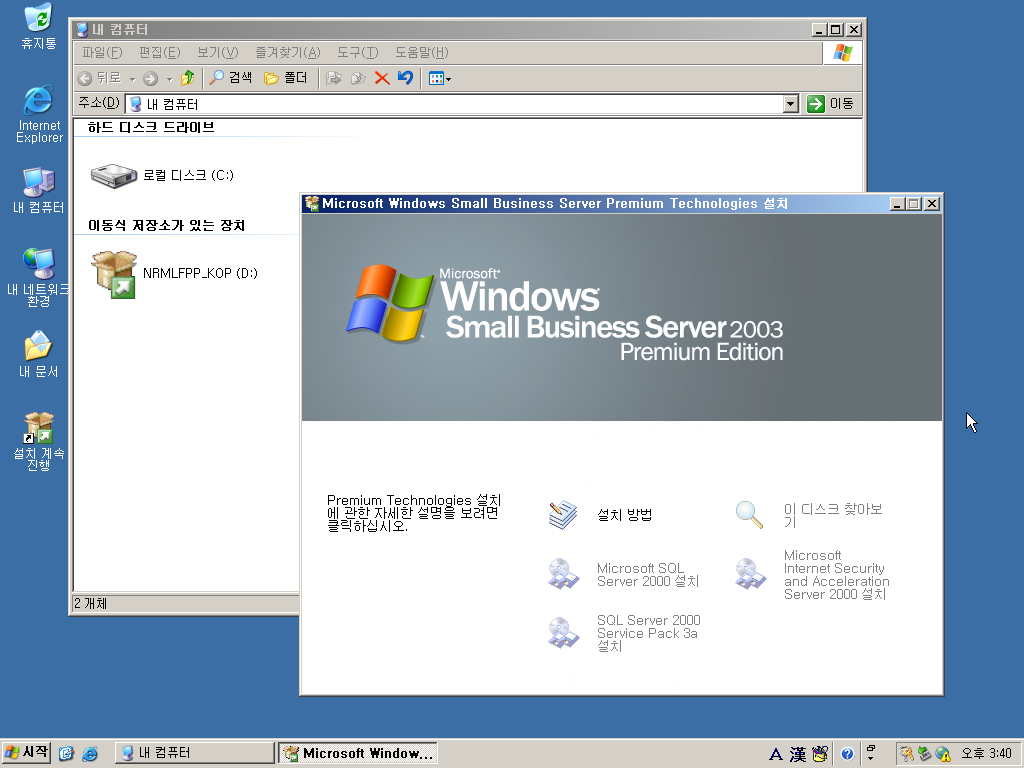The height and width of the screenshot is (768, 1024).
Task: Open the 편집(E) menu
Action: coord(159,52)
